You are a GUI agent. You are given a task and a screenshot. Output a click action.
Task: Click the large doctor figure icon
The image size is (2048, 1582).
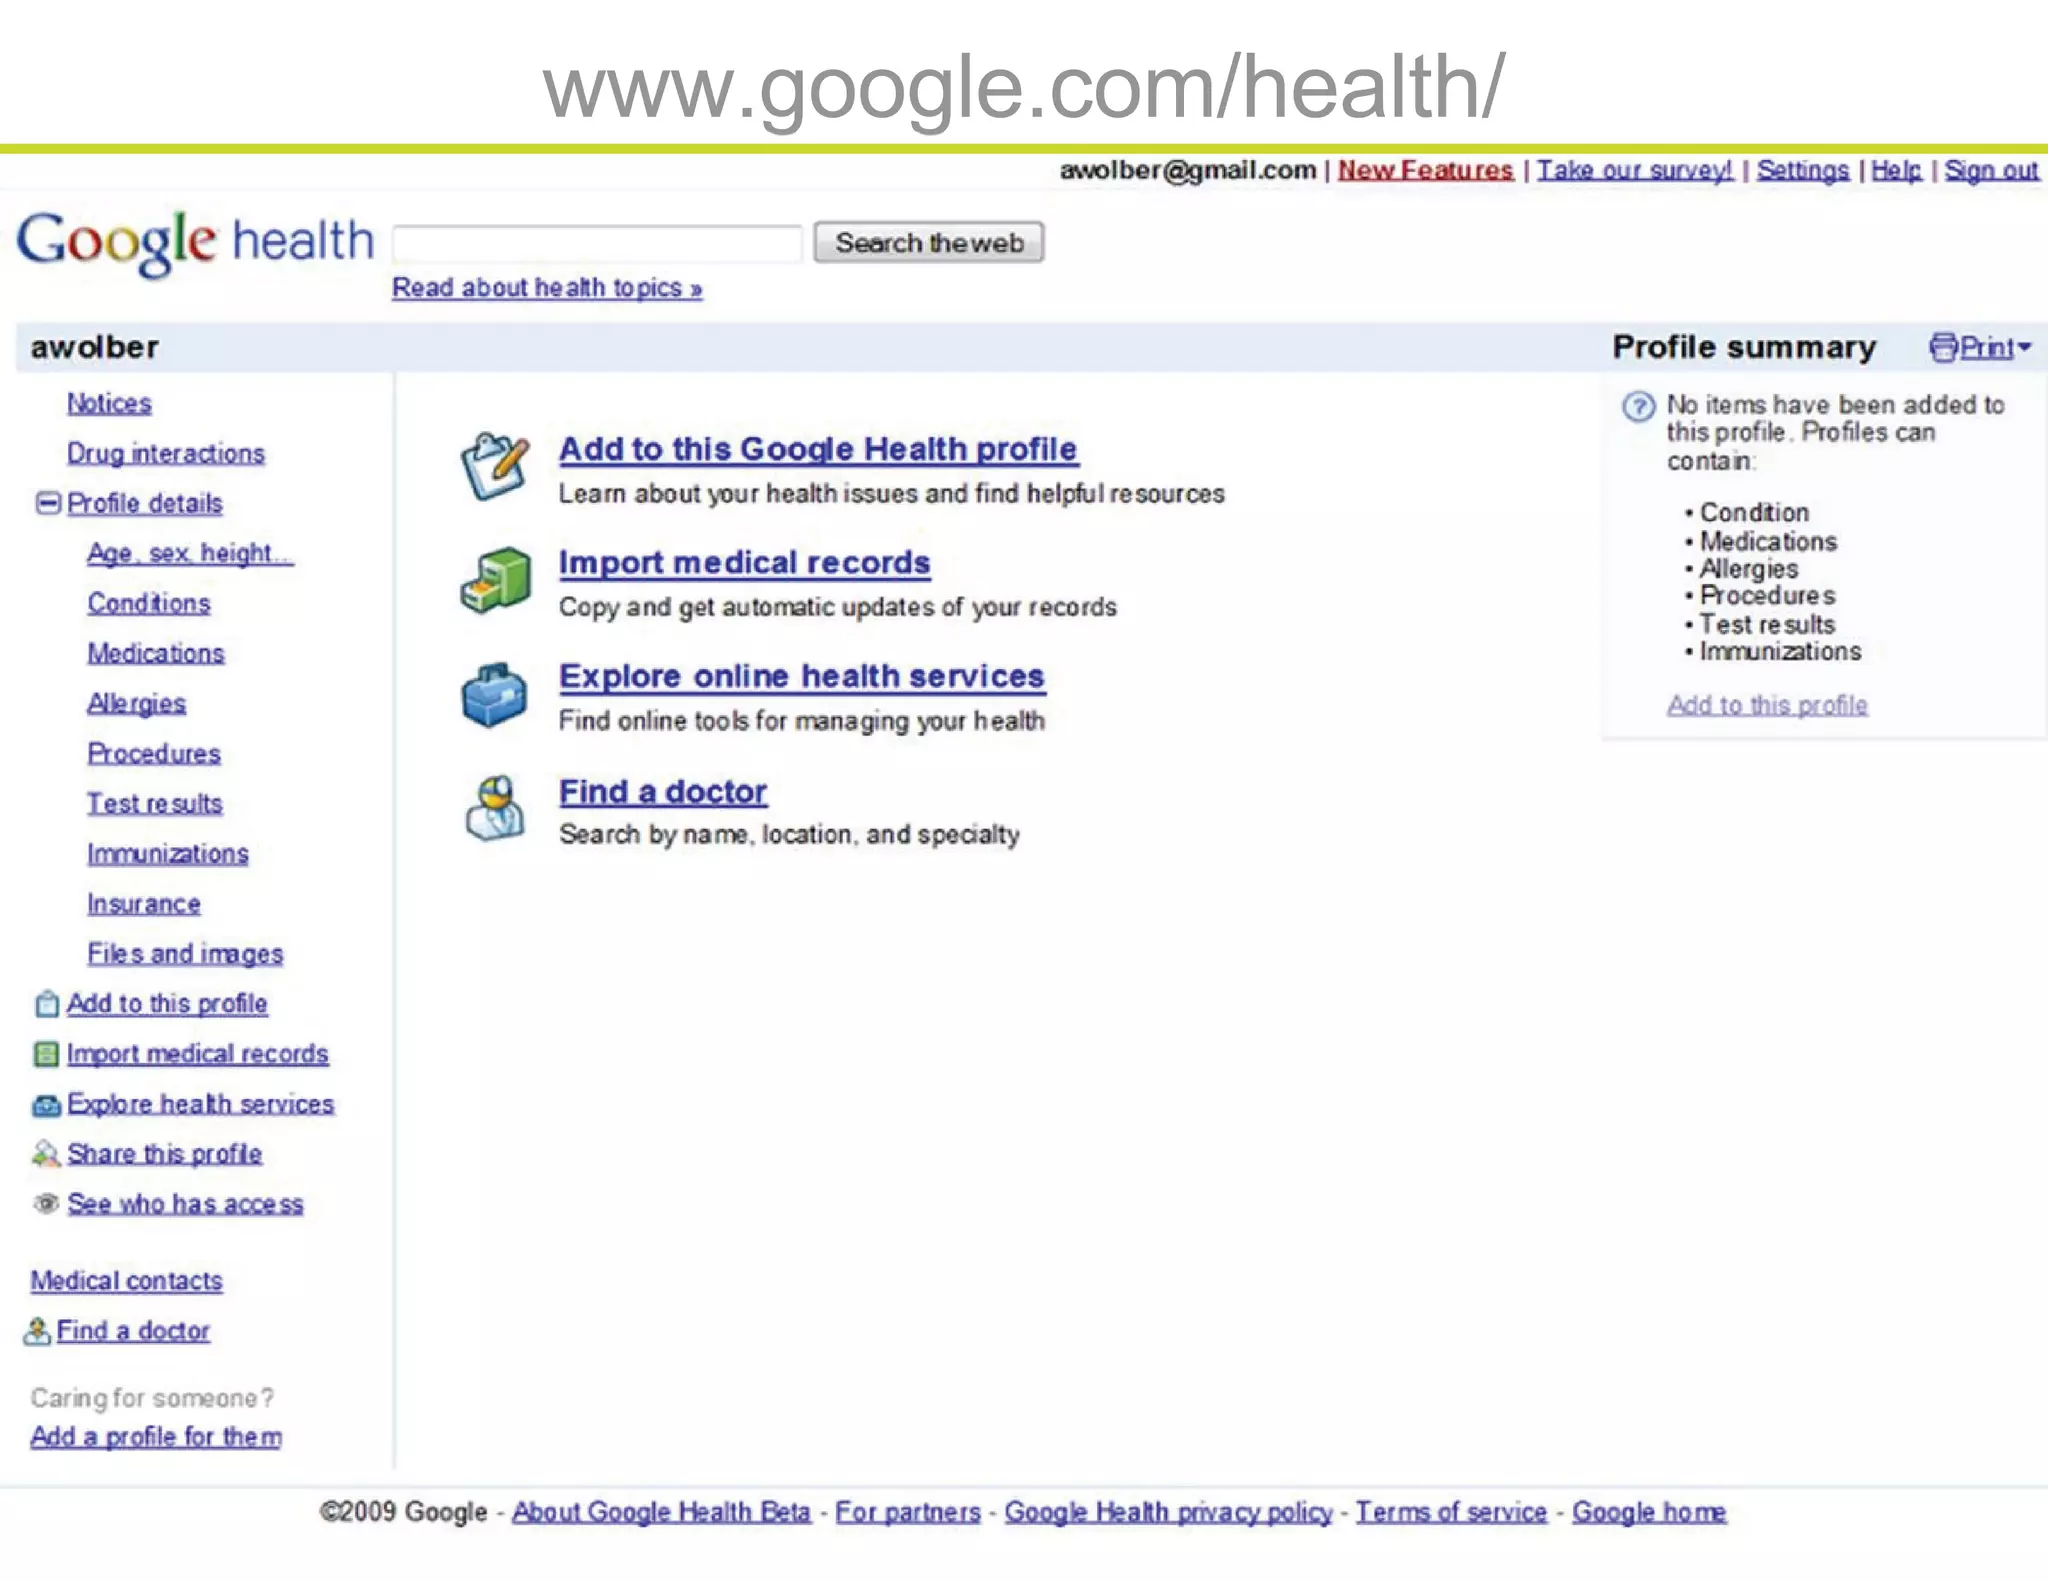494,808
